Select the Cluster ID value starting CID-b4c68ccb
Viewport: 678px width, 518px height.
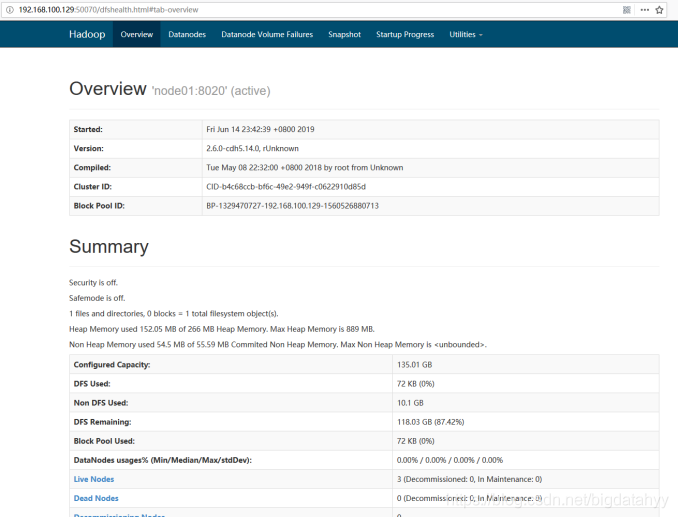[286, 186]
